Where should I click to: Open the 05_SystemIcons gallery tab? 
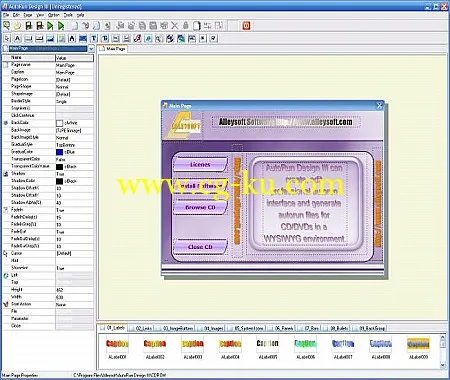246,328
